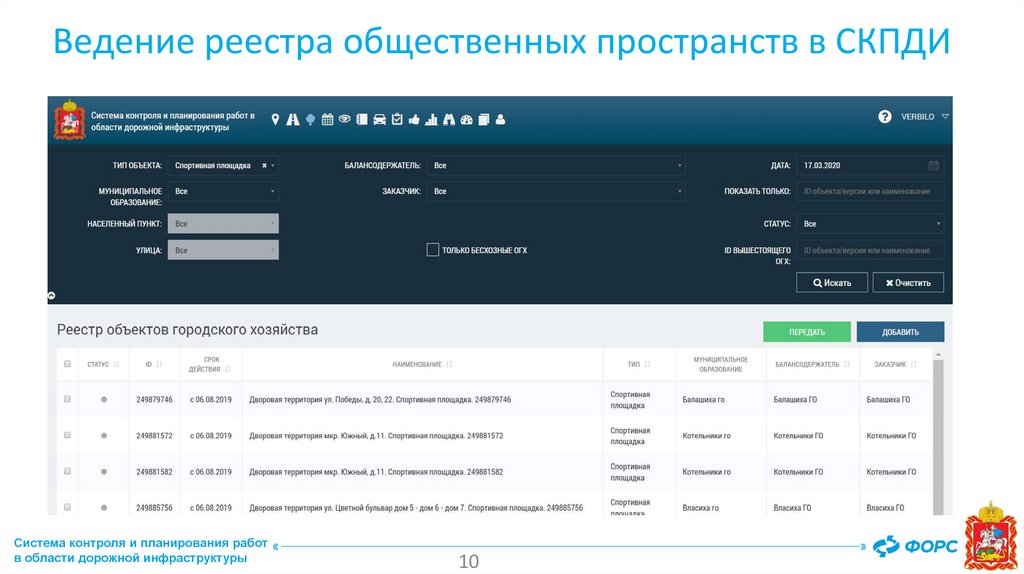The height and width of the screenshot is (574, 1024).
Task: Click the ID cell 249881572
Action: point(154,436)
